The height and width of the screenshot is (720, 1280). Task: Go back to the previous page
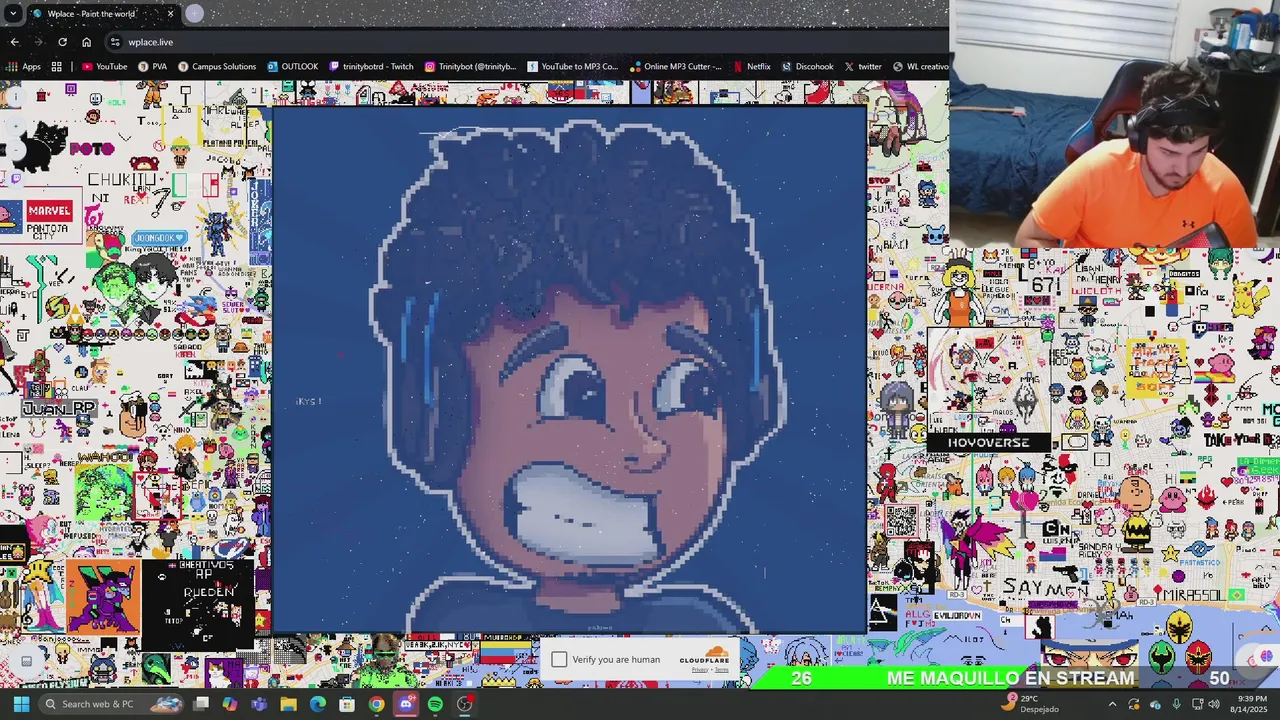pos(14,42)
